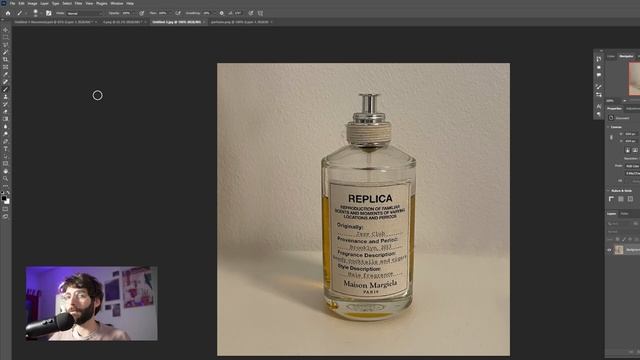Viewport: 640px width, 360px height.
Task: Select the Rectangle shape tool
Action: click(5, 163)
